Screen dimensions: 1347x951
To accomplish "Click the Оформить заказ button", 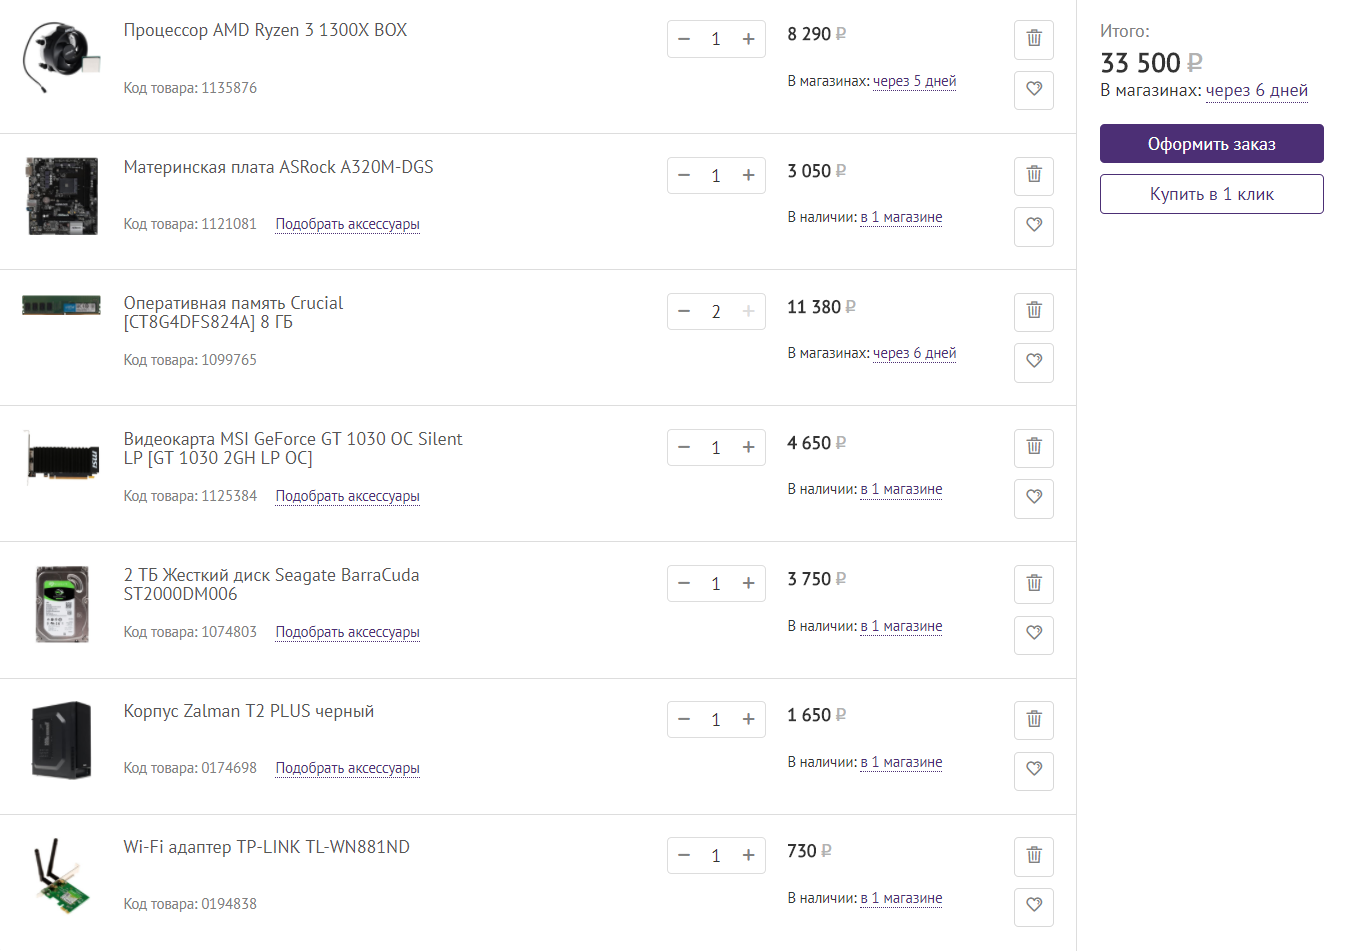I will (1211, 144).
